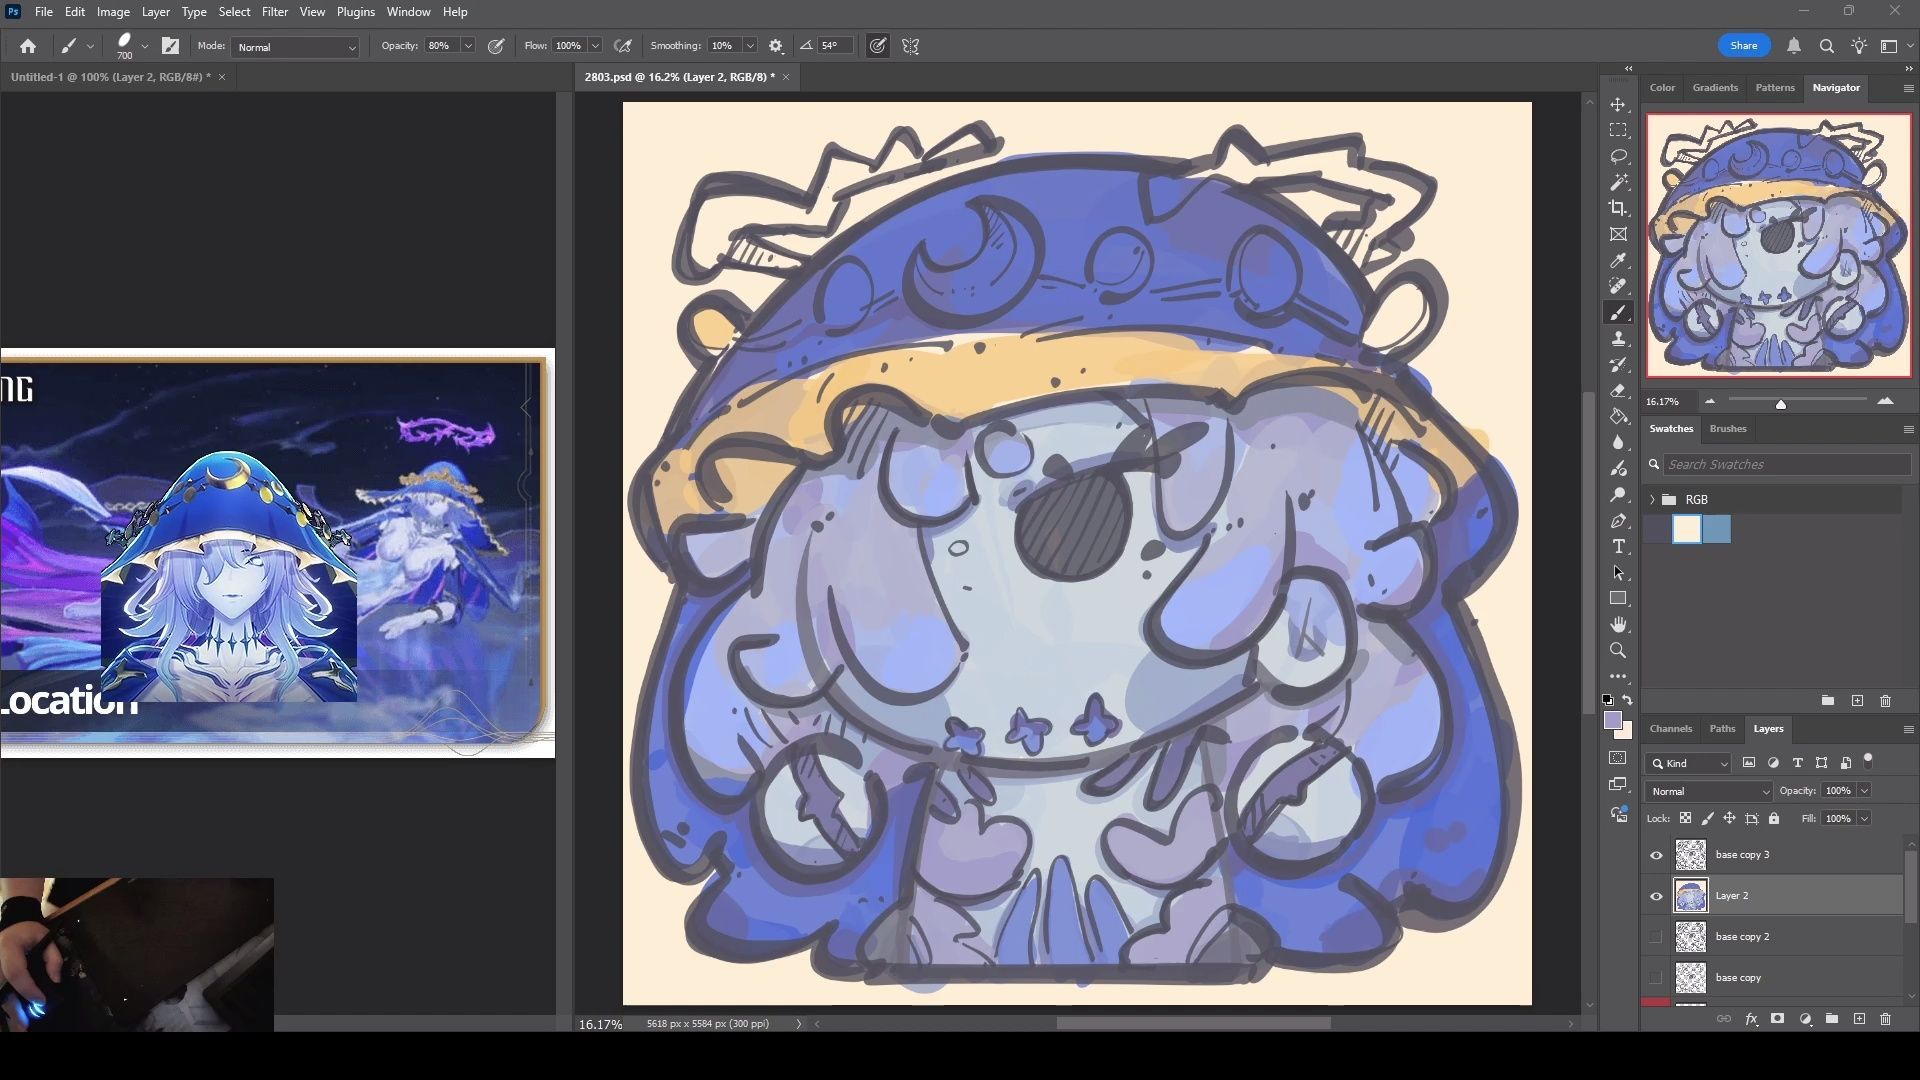Open layer Fill percentage dropdown
Image resolution: width=1920 pixels, height=1080 pixels.
(x=1864, y=818)
